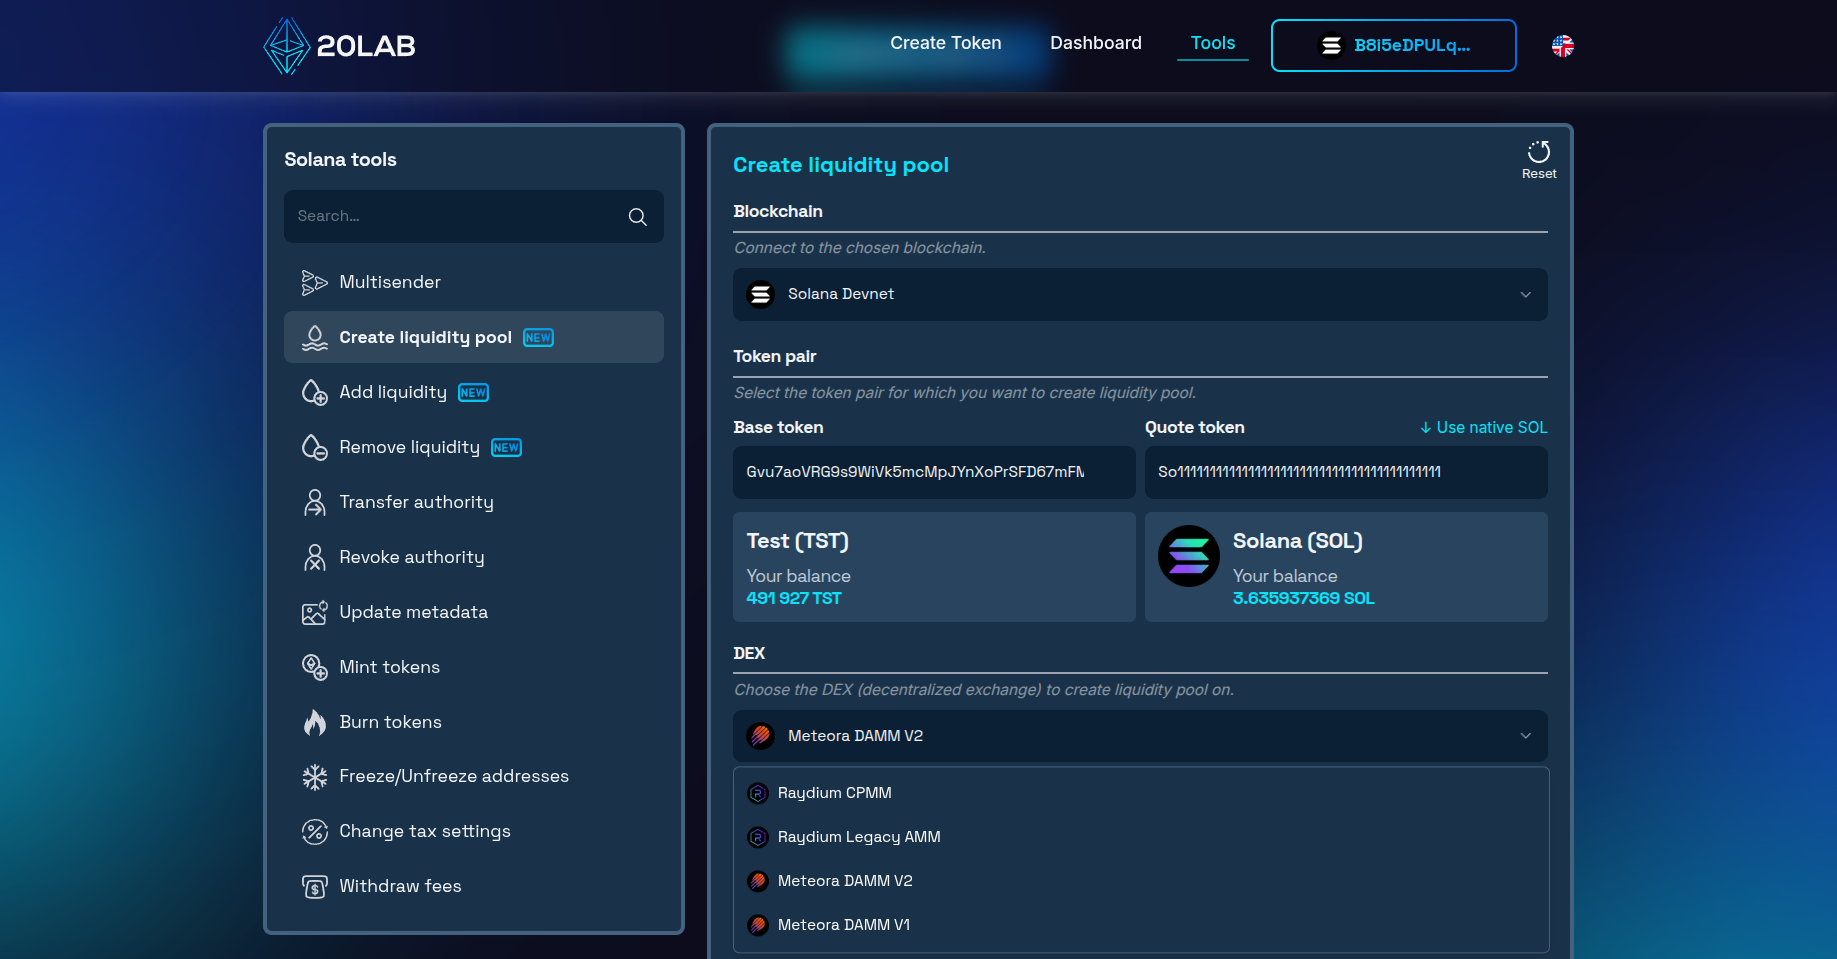The height and width of the screenshot is (959, 1837).
Task: Click the Solana (SOL) token name
Action: point(1298,542)
